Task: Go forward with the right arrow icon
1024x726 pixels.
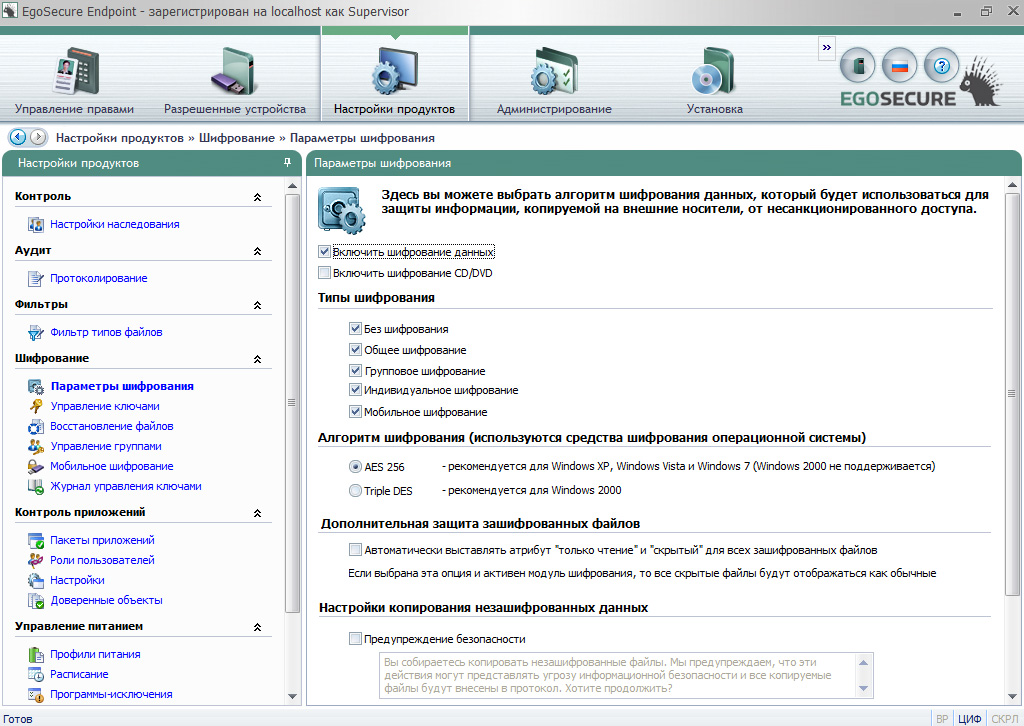Action: pyautogui.click(x=38, y=137)
